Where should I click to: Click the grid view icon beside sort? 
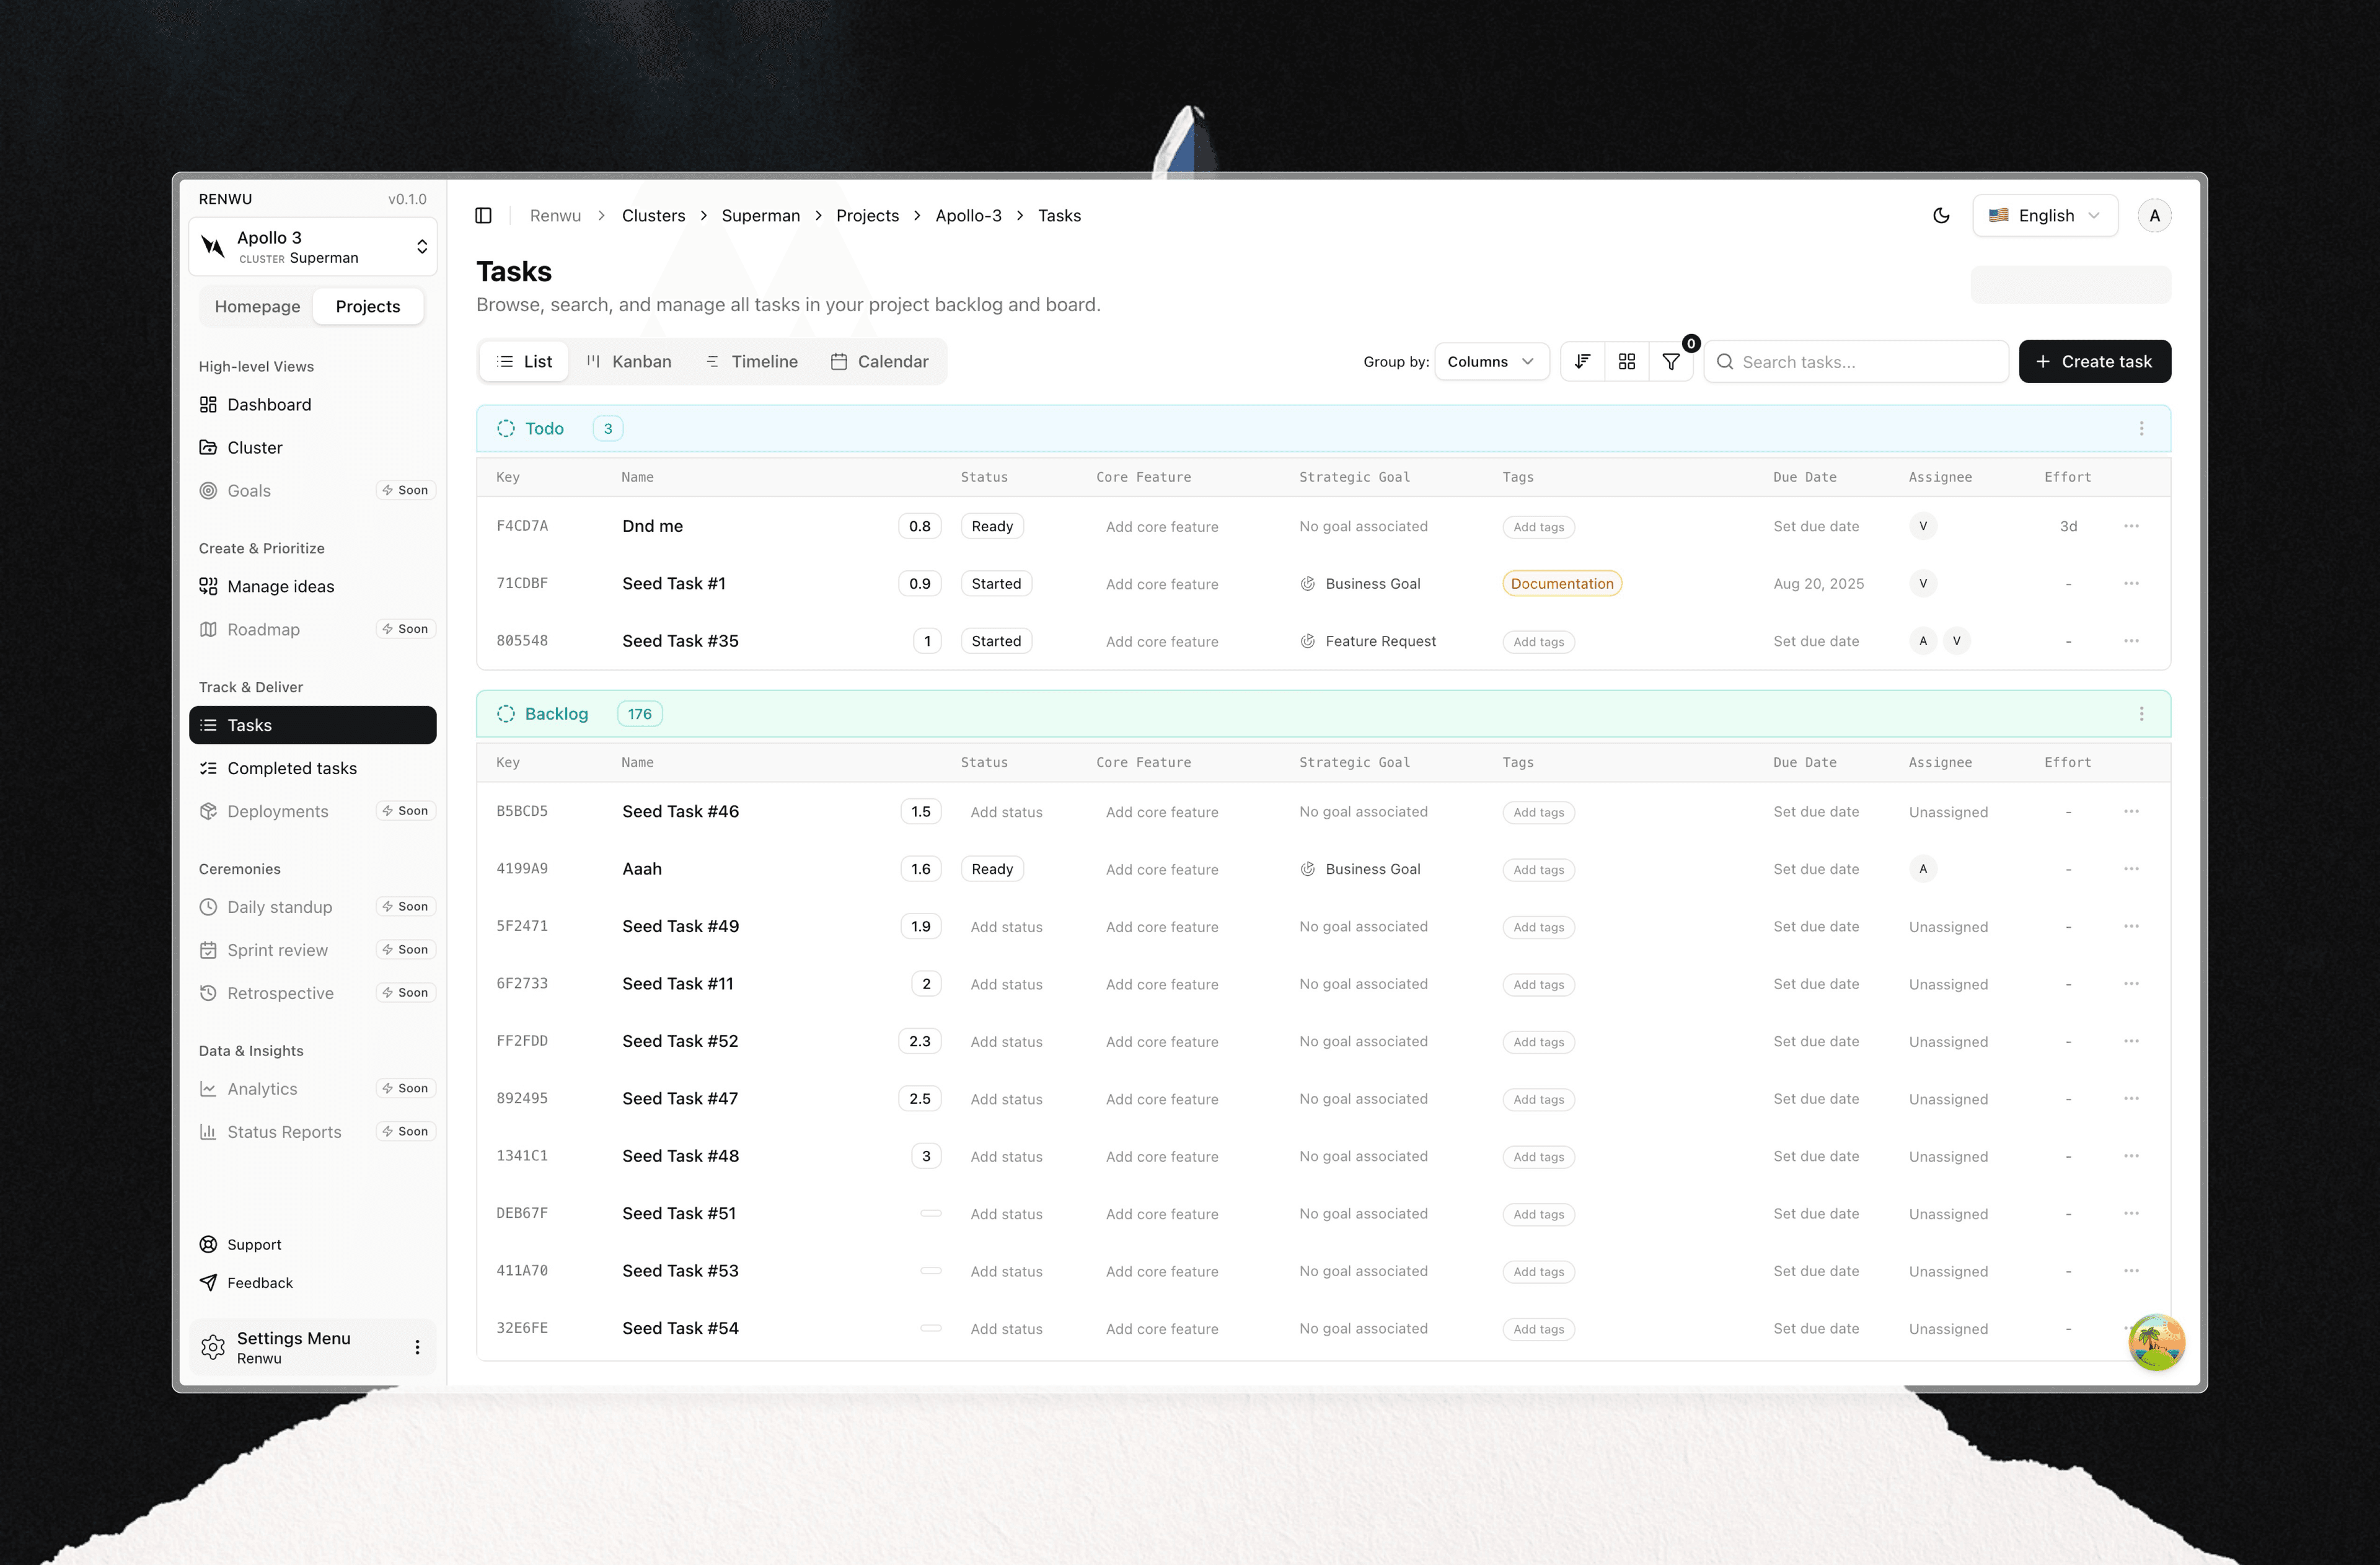tap(1627, 361)
